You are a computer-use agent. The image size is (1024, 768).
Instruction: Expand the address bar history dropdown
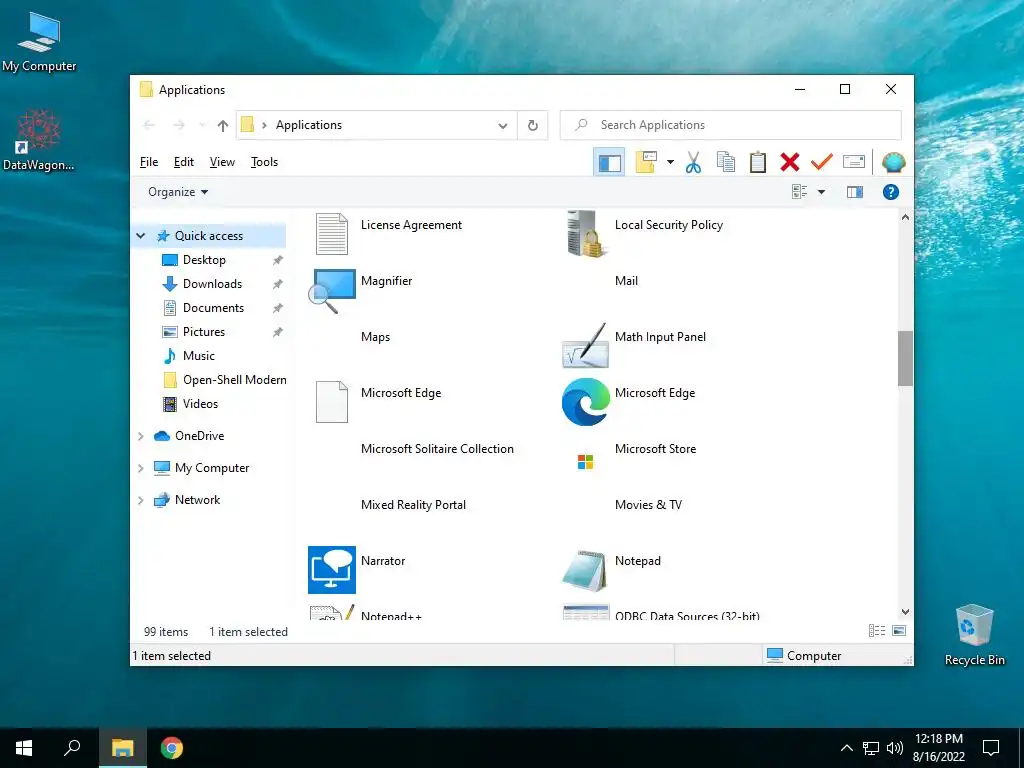click(503, 125)
